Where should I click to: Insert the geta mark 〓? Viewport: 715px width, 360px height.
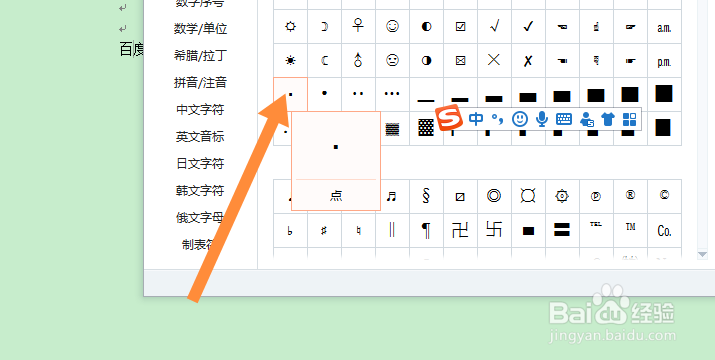(562, 230)
